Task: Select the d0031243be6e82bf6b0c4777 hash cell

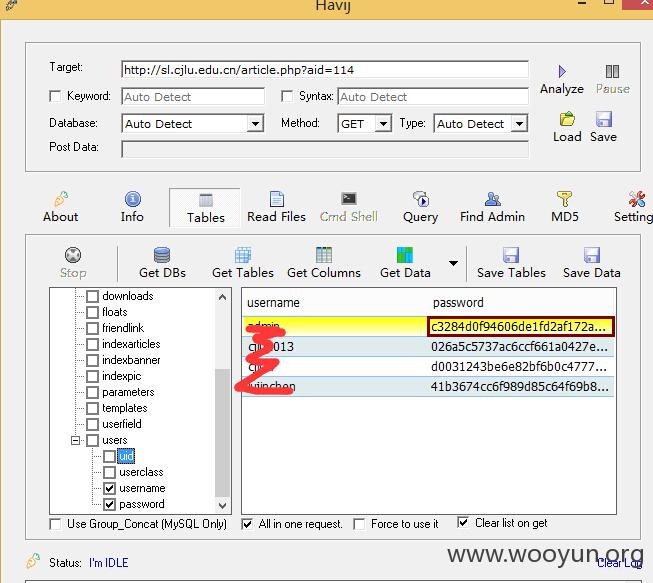Action: pyautogui.click(x=520, y=366)
